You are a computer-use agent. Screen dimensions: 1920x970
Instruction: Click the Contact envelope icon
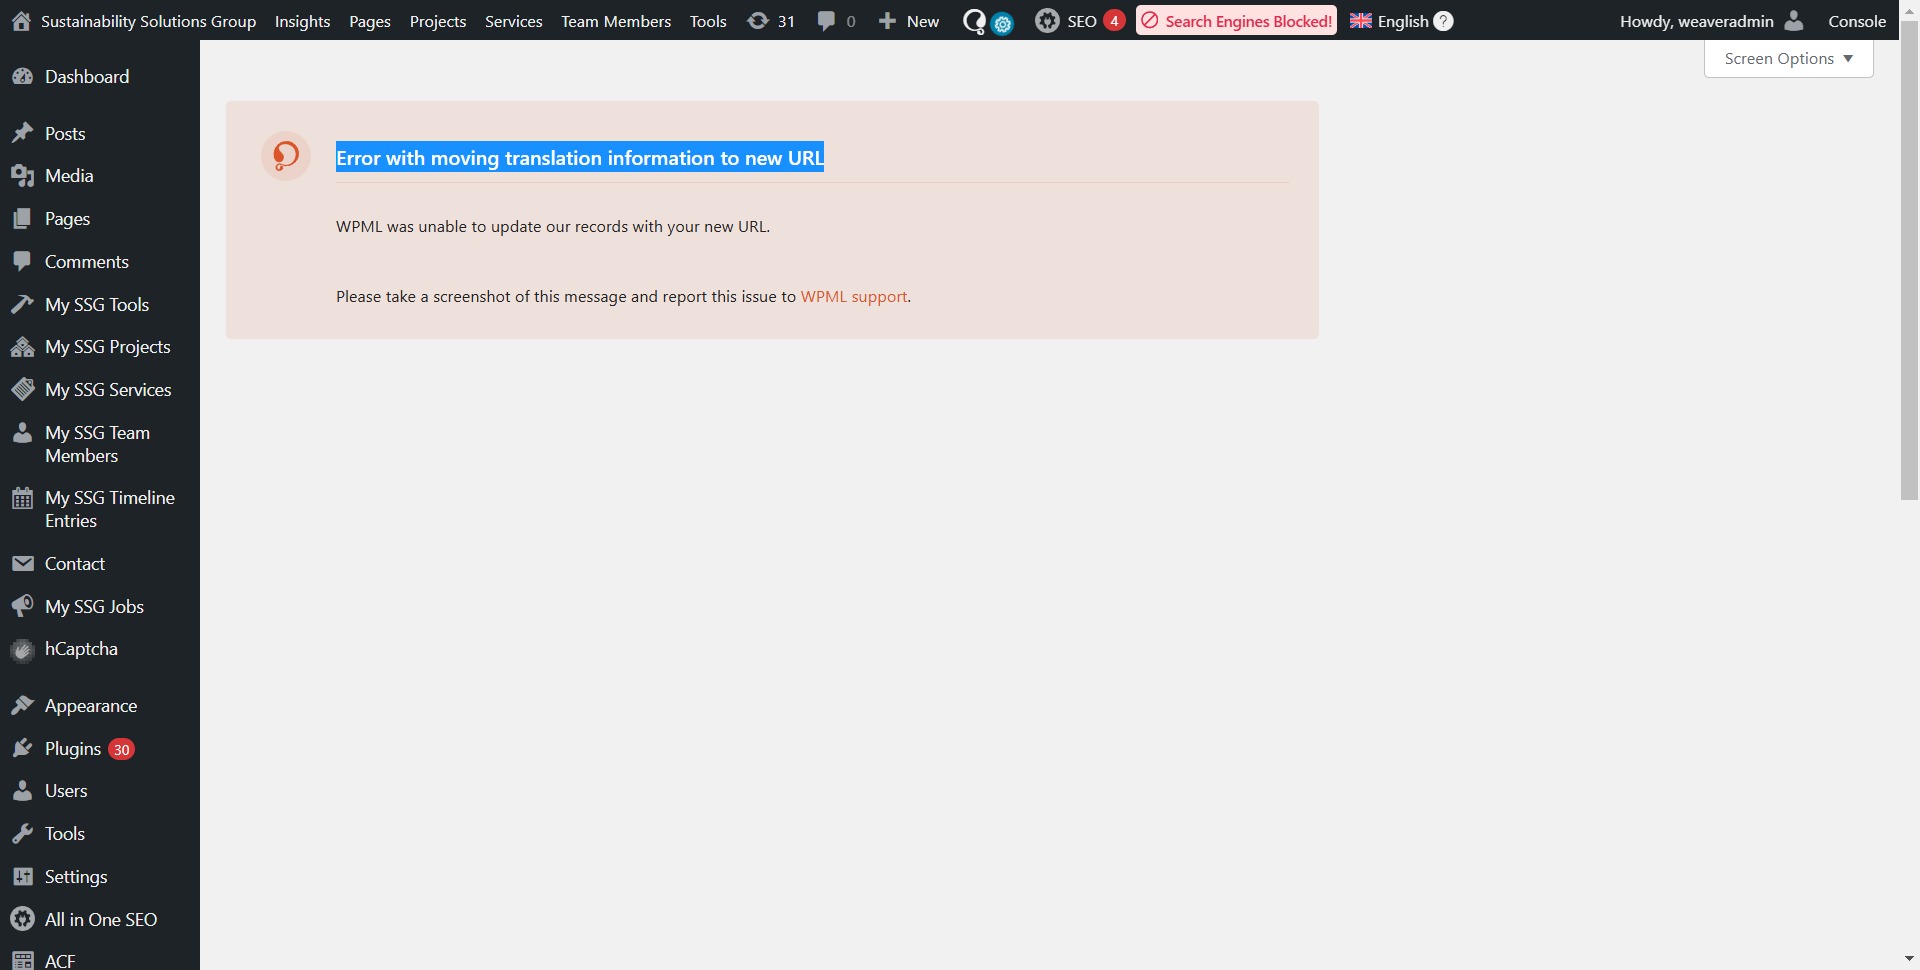[22, 564]
